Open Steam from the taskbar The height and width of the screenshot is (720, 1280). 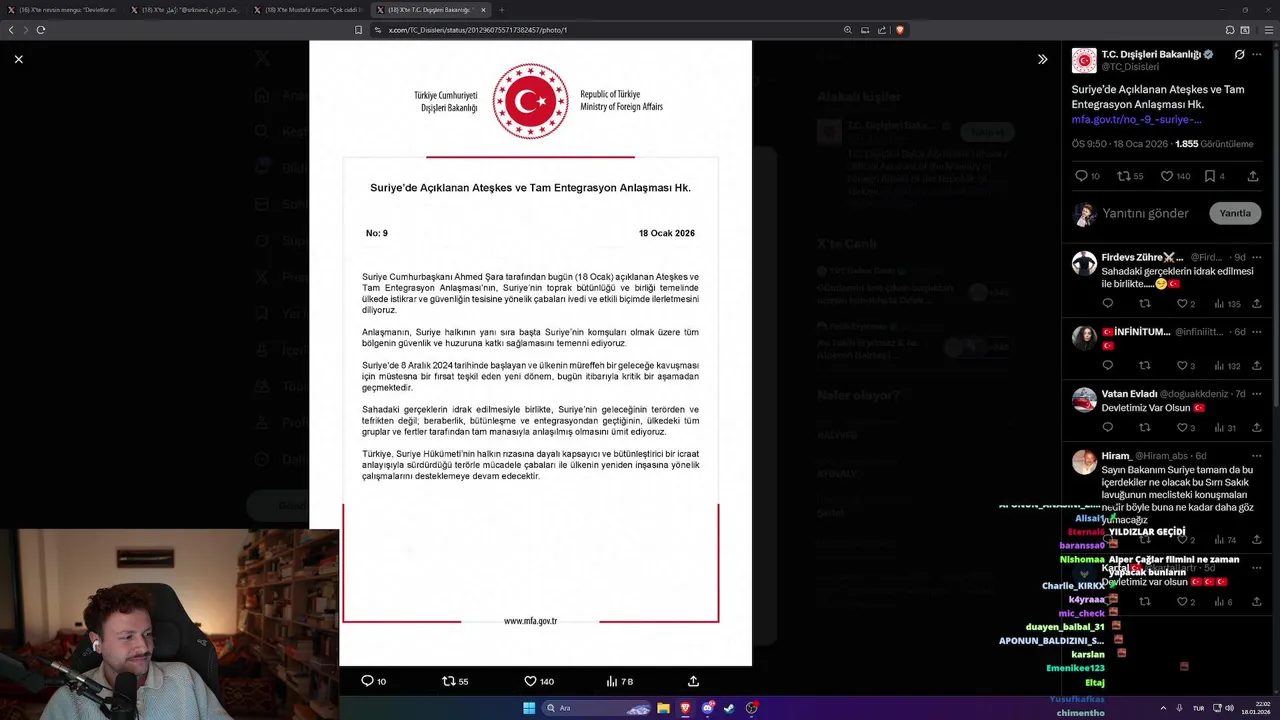point(729,708)
